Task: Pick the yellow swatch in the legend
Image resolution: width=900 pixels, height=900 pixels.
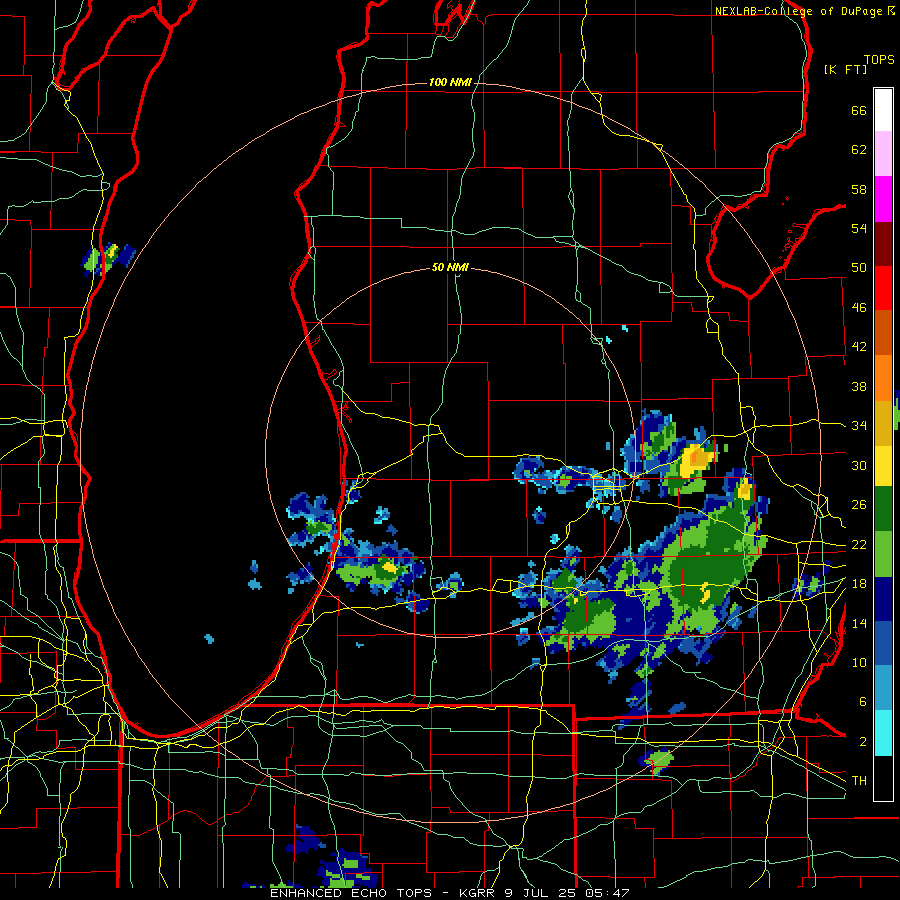Action: pos(883,466)
